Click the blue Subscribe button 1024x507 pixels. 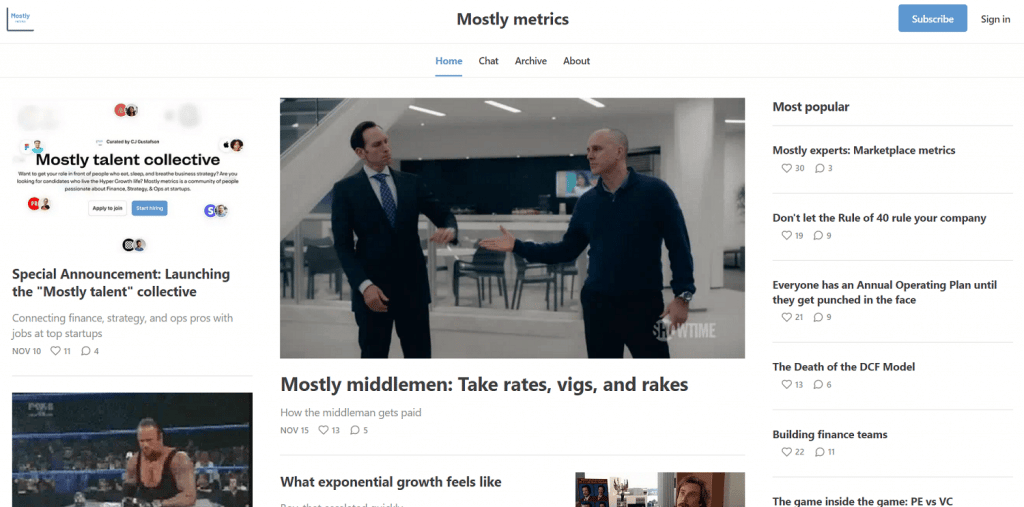click(x=933, y=18)
